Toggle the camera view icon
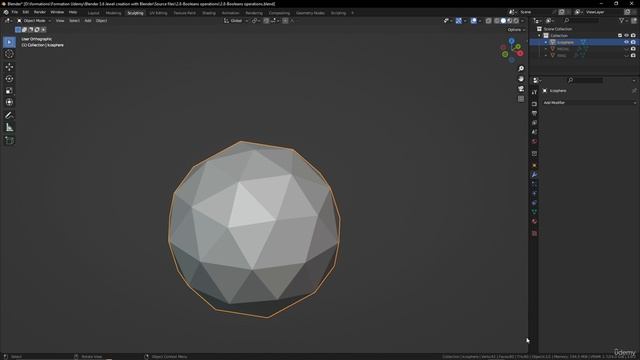 point(521,89)
